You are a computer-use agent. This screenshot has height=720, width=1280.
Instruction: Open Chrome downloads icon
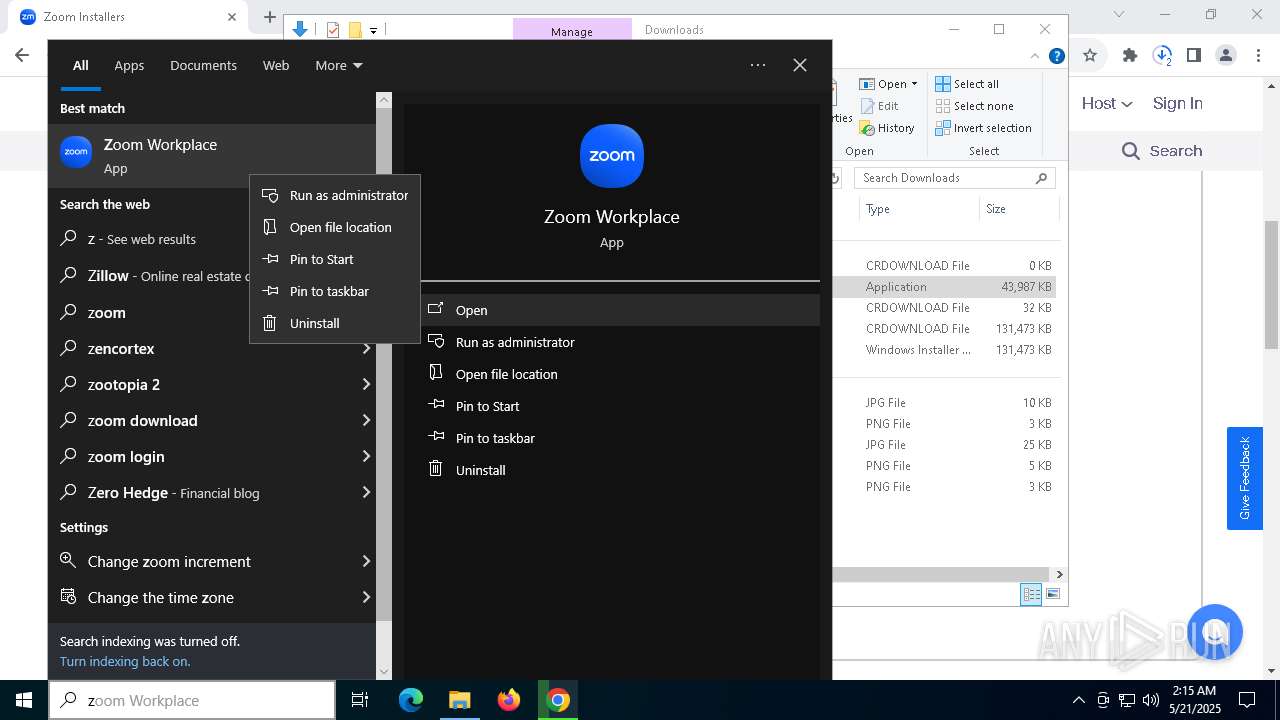(1162, 55)
